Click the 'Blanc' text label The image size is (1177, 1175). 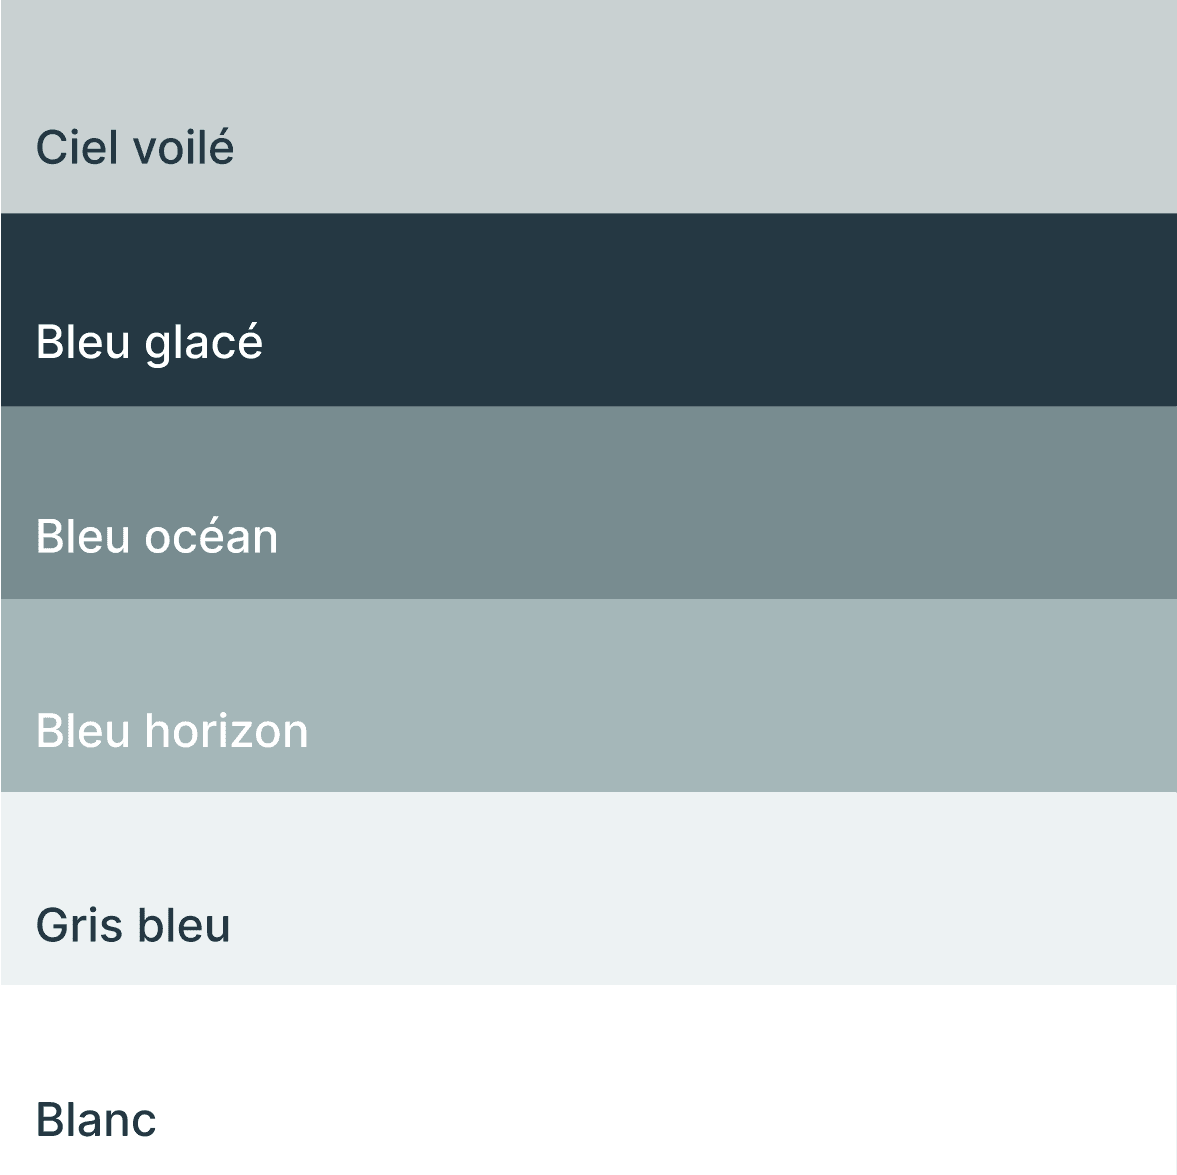tap(96, 1119)
